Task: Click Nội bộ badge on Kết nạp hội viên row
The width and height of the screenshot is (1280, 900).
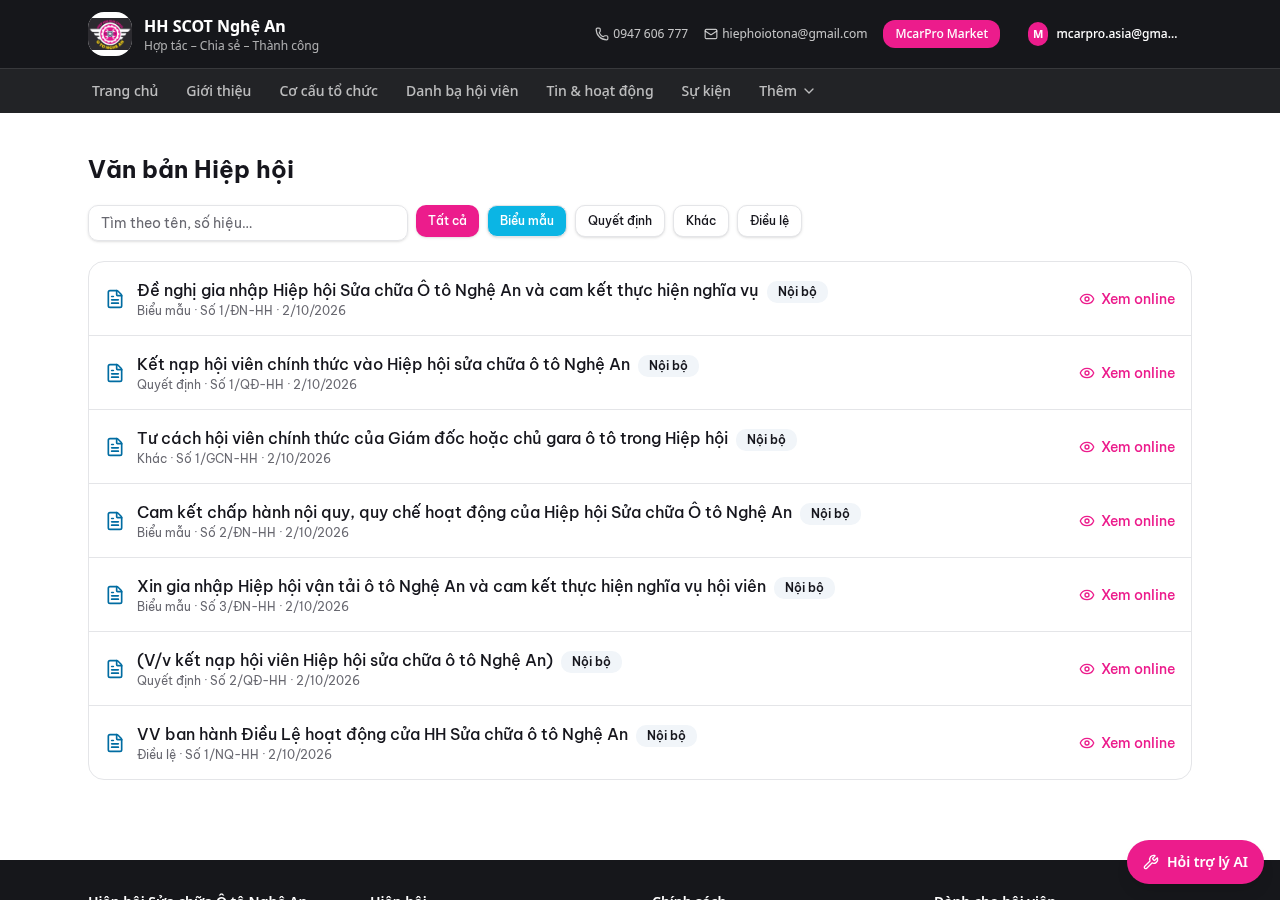Action: tap(668, 366)
